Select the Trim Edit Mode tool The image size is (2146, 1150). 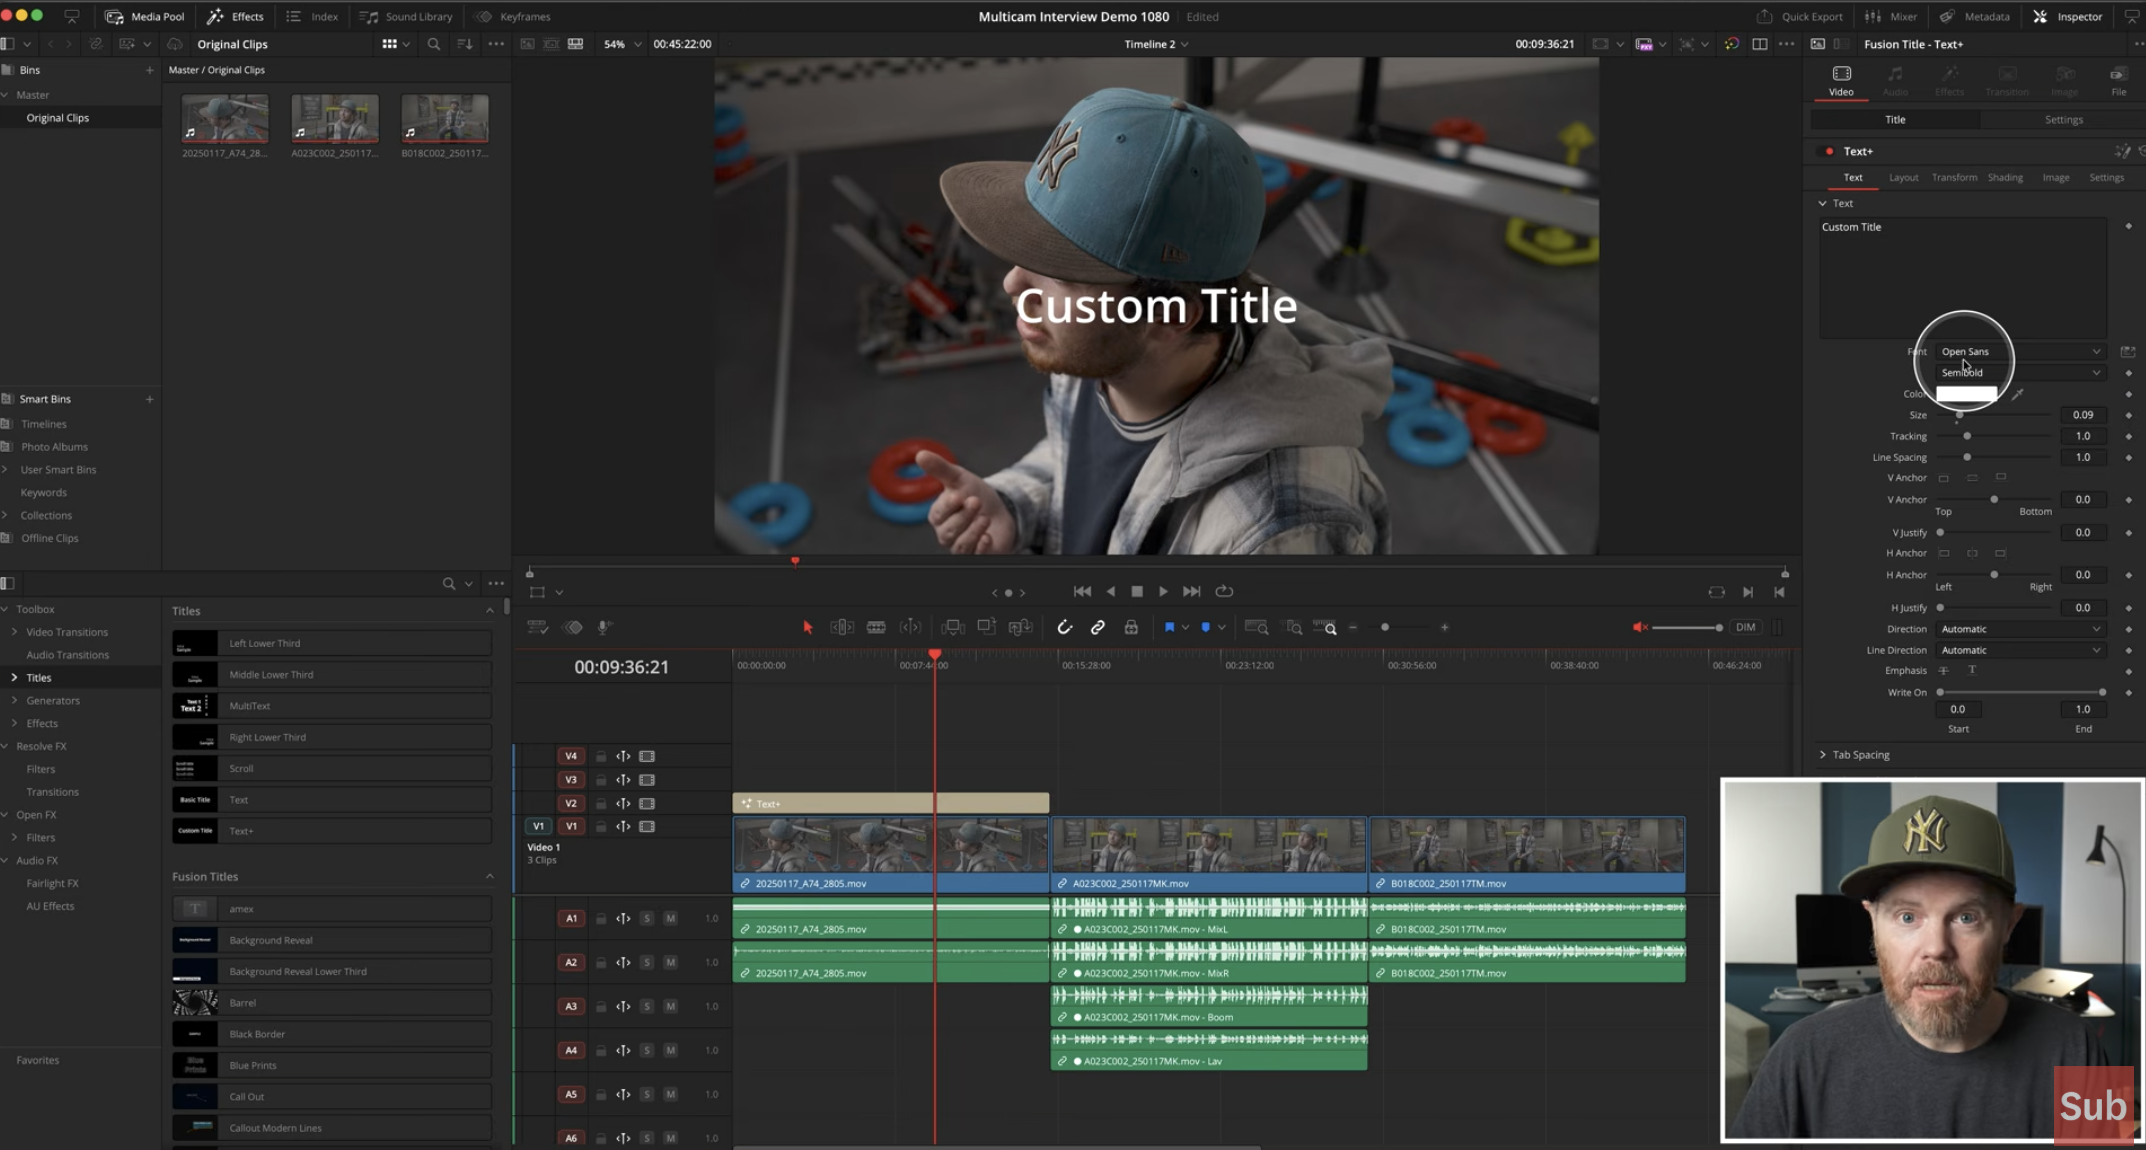click(842, 627)
